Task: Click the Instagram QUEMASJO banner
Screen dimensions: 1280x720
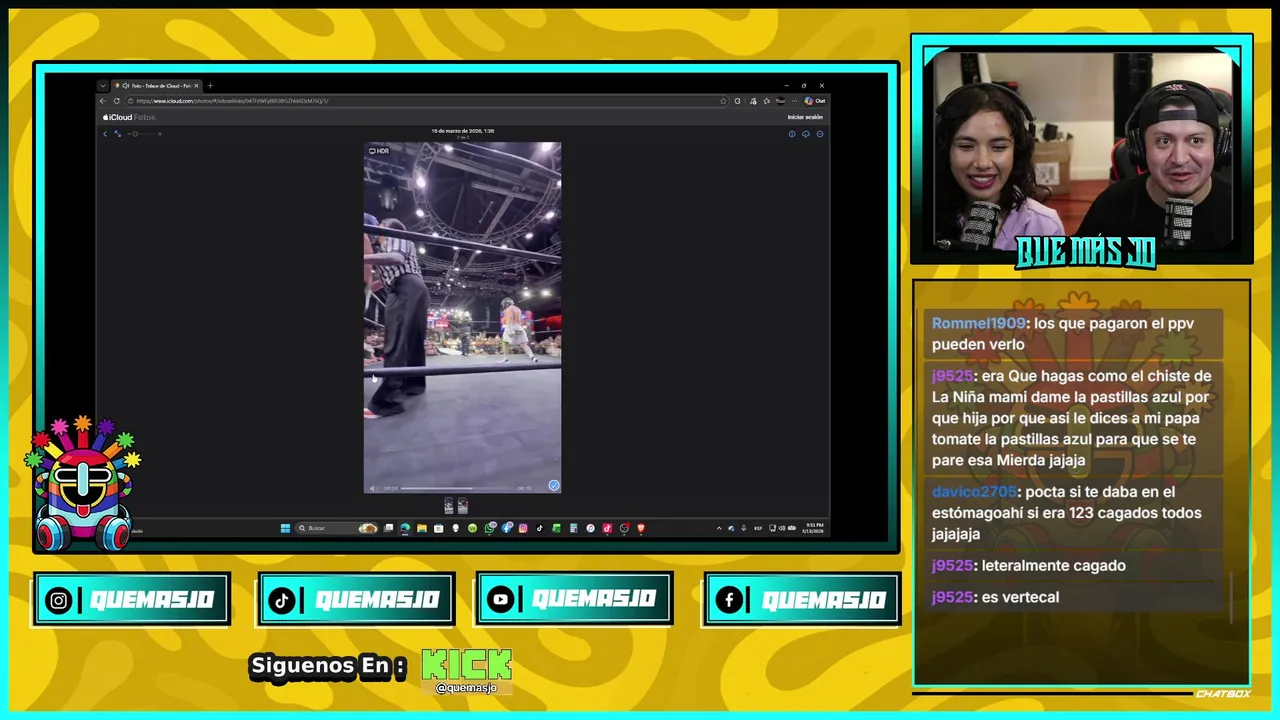Action: (x=132, y=599)
